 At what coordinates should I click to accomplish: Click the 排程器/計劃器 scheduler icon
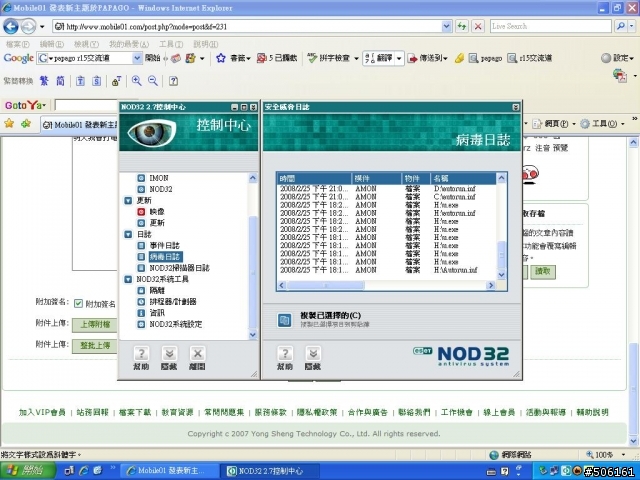point(141,302)
